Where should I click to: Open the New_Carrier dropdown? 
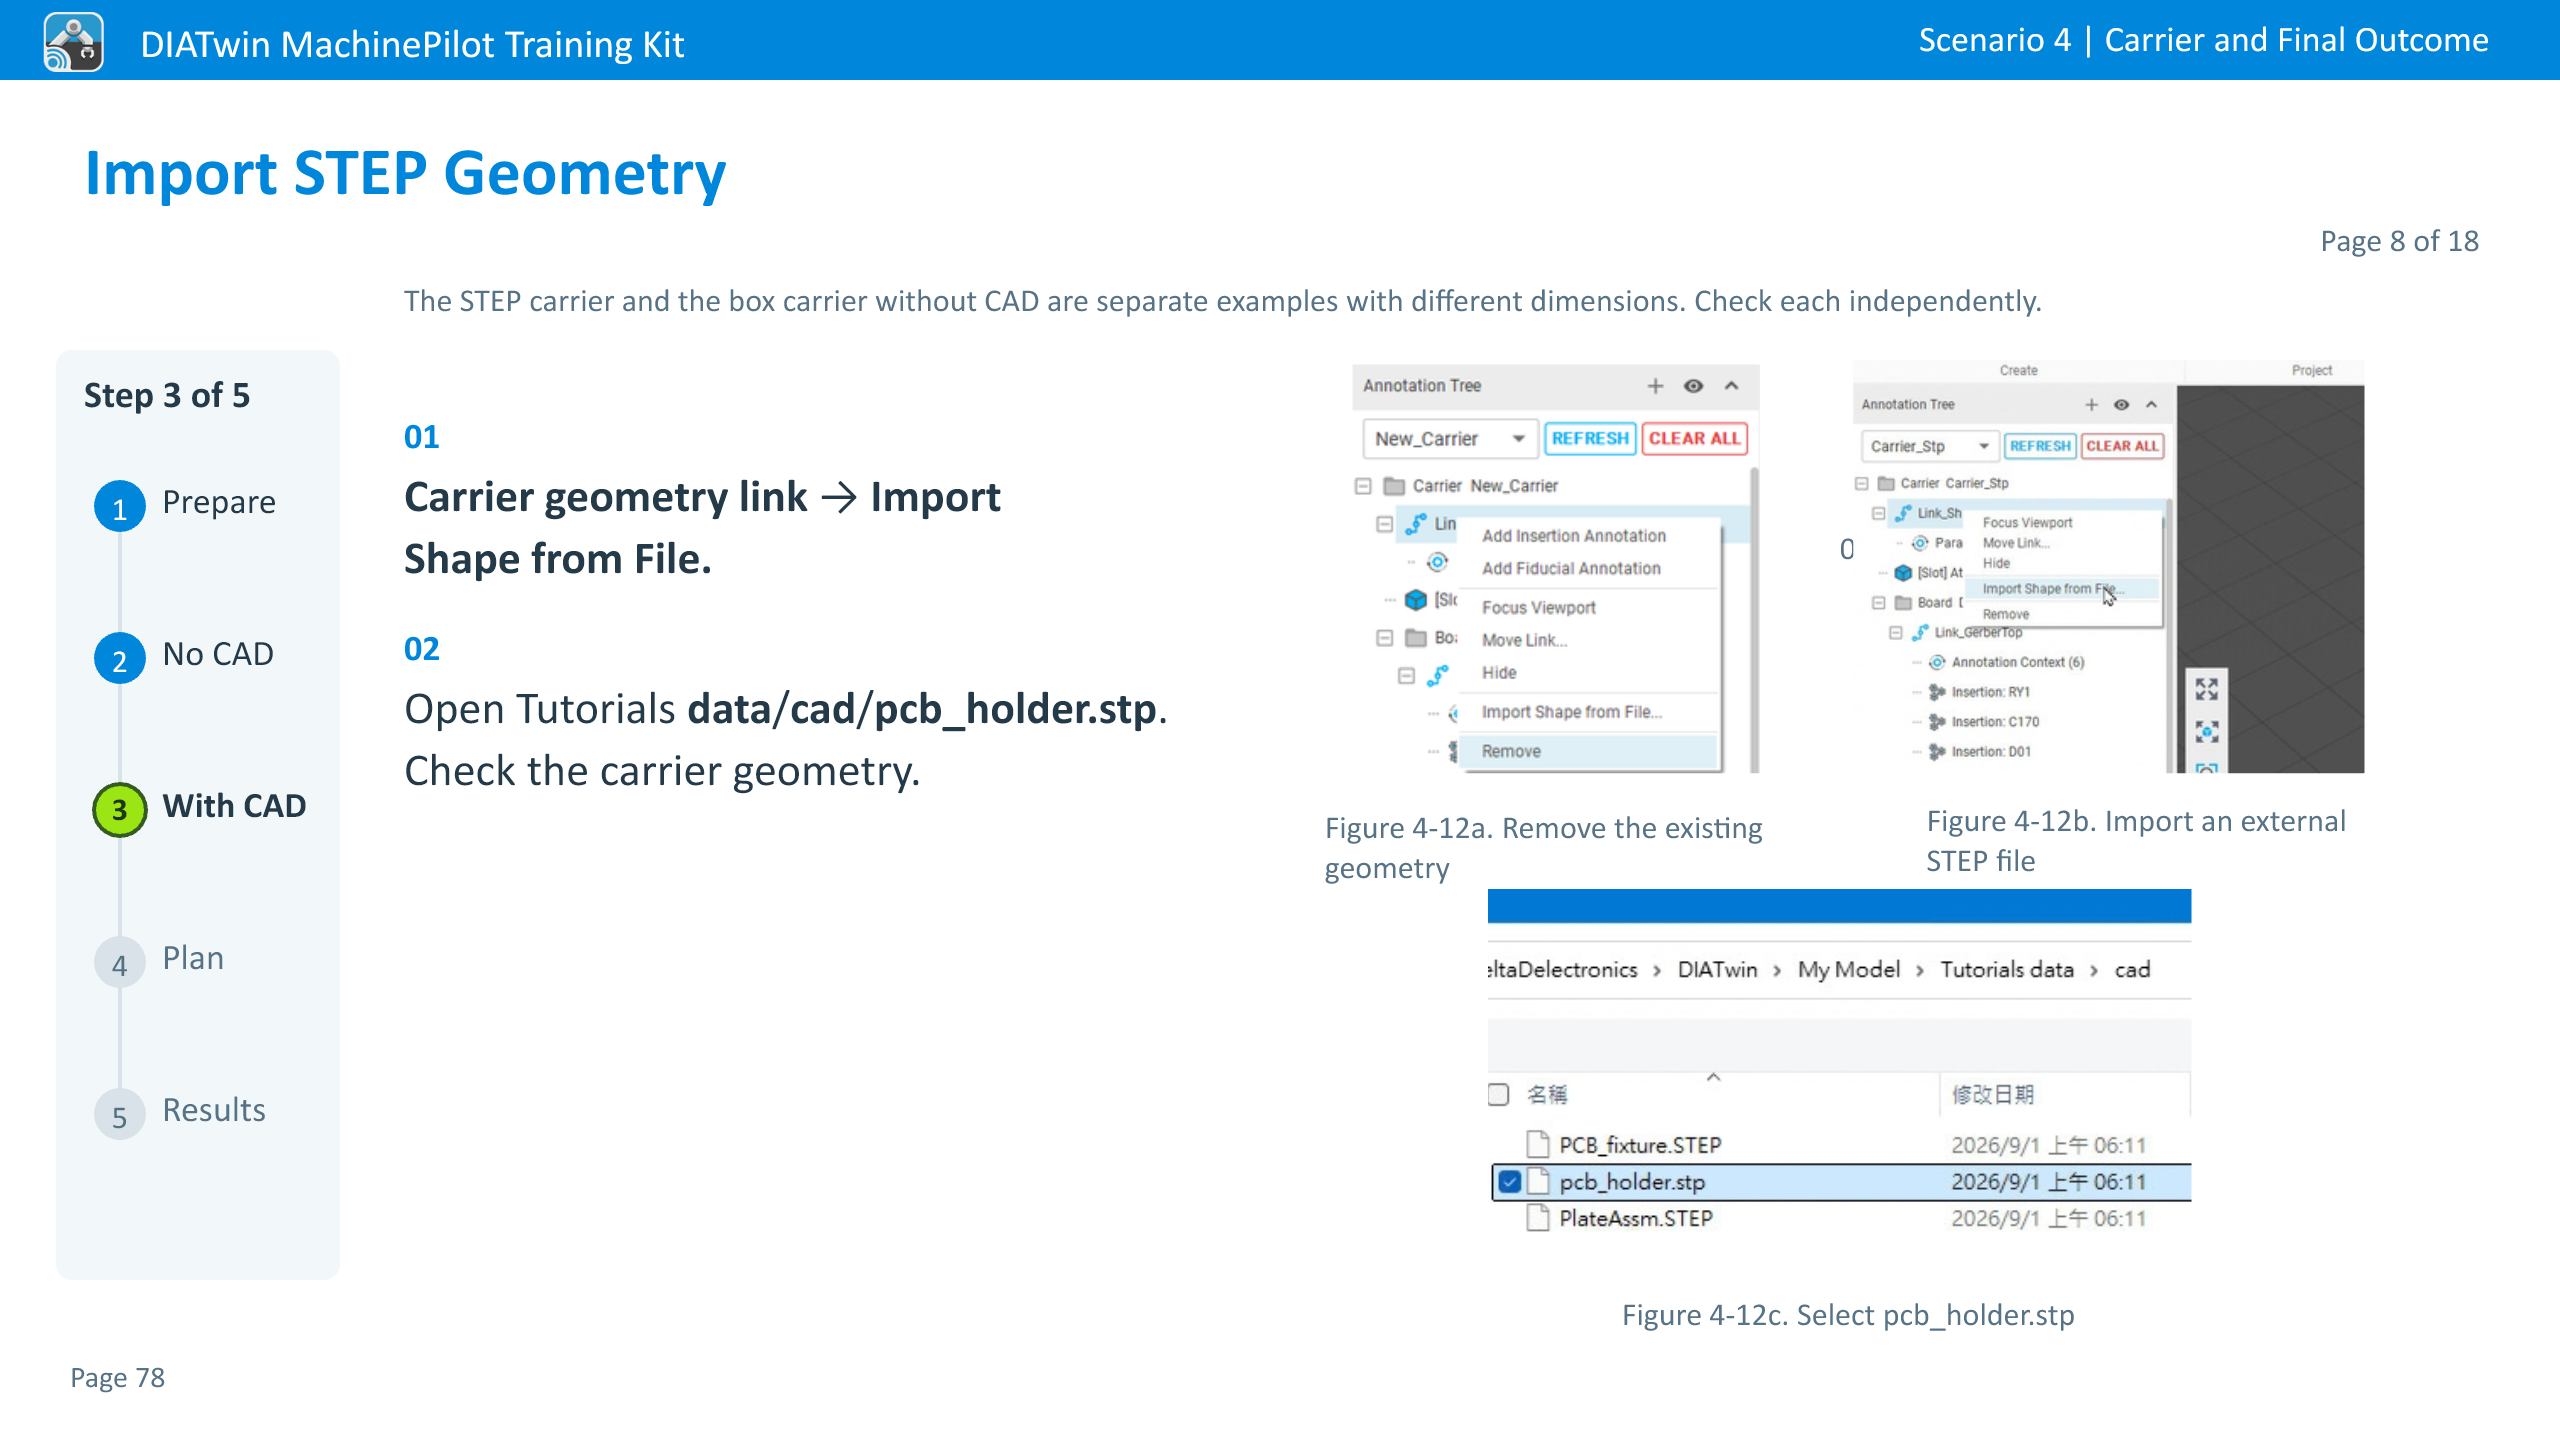point(1450,438)
